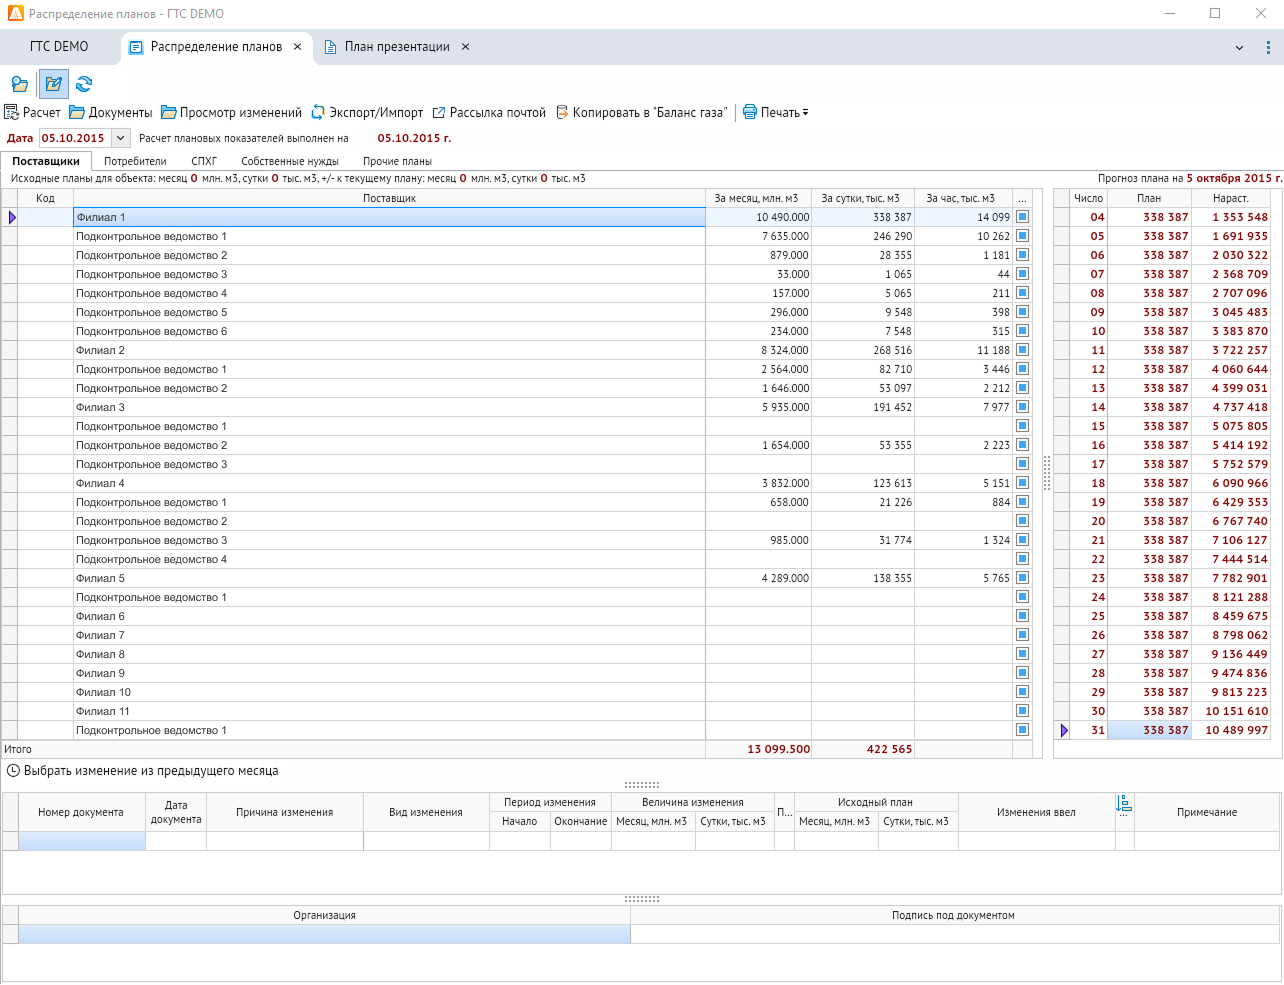Open the Дата dropdown calendar arrow
This screenshot has height=985, width=1284.
click(120, 138)
